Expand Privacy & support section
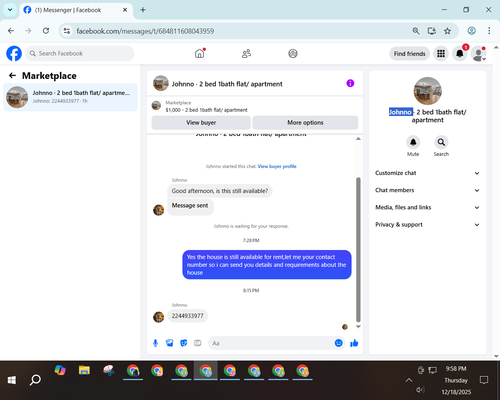Viewport: 500px width, 400px height. pyautogui.click(x=427, y=225)
